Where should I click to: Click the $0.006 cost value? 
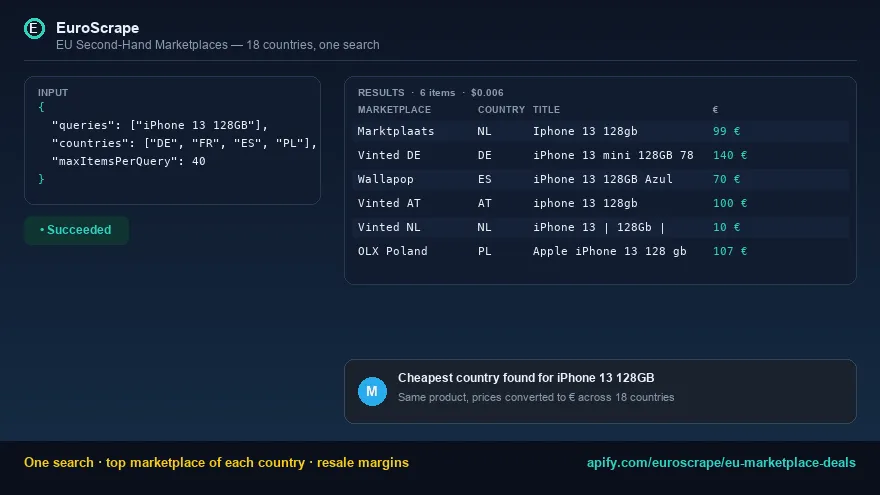487,93
